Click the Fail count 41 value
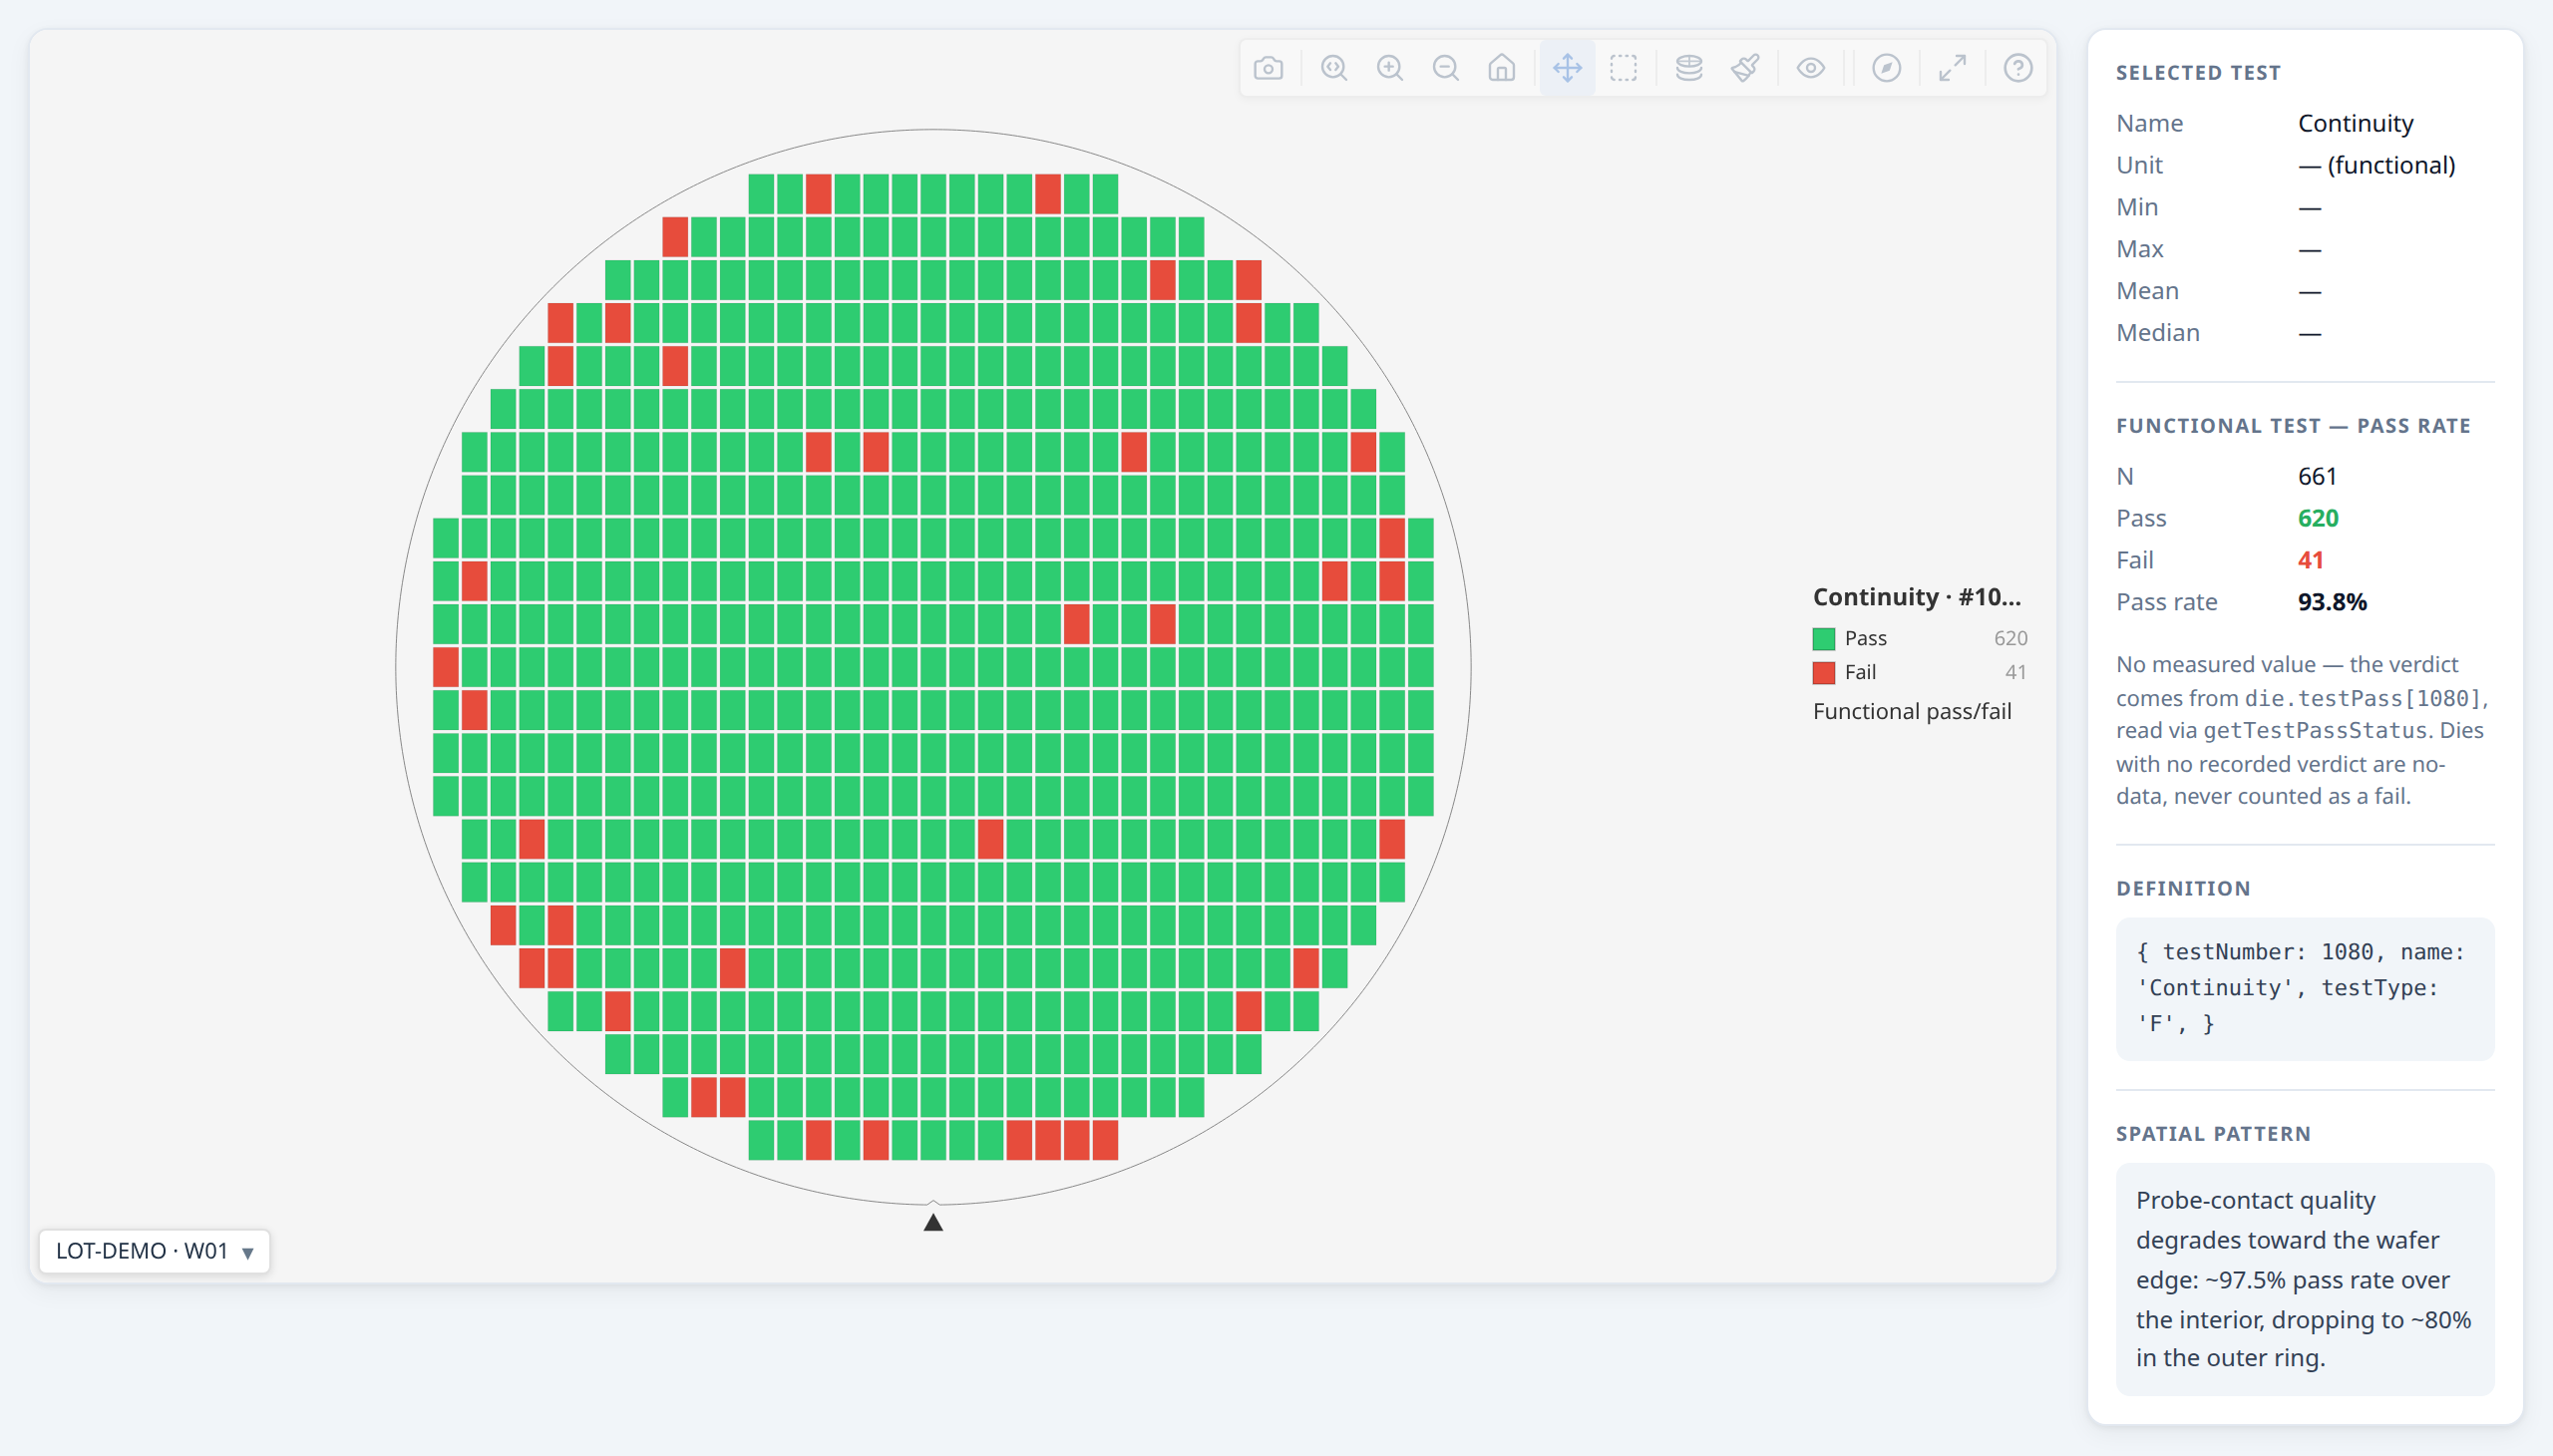The width and height of the screenshot is (2553, 1456). [x=2310, y=560]
